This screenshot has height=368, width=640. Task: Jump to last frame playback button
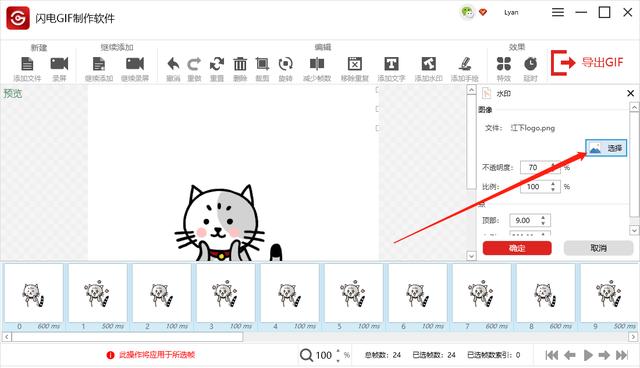pos(622,355)
